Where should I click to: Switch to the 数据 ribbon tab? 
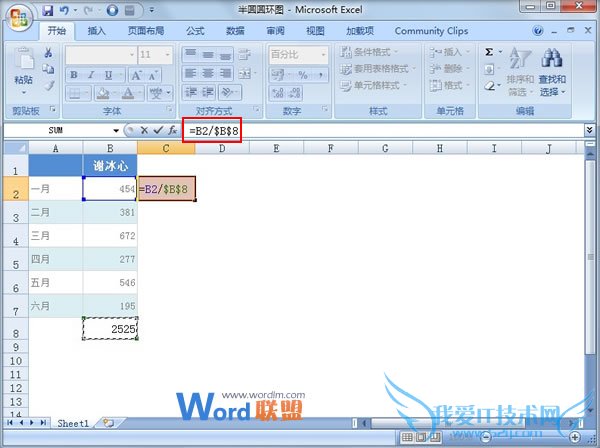pos(235,31)
